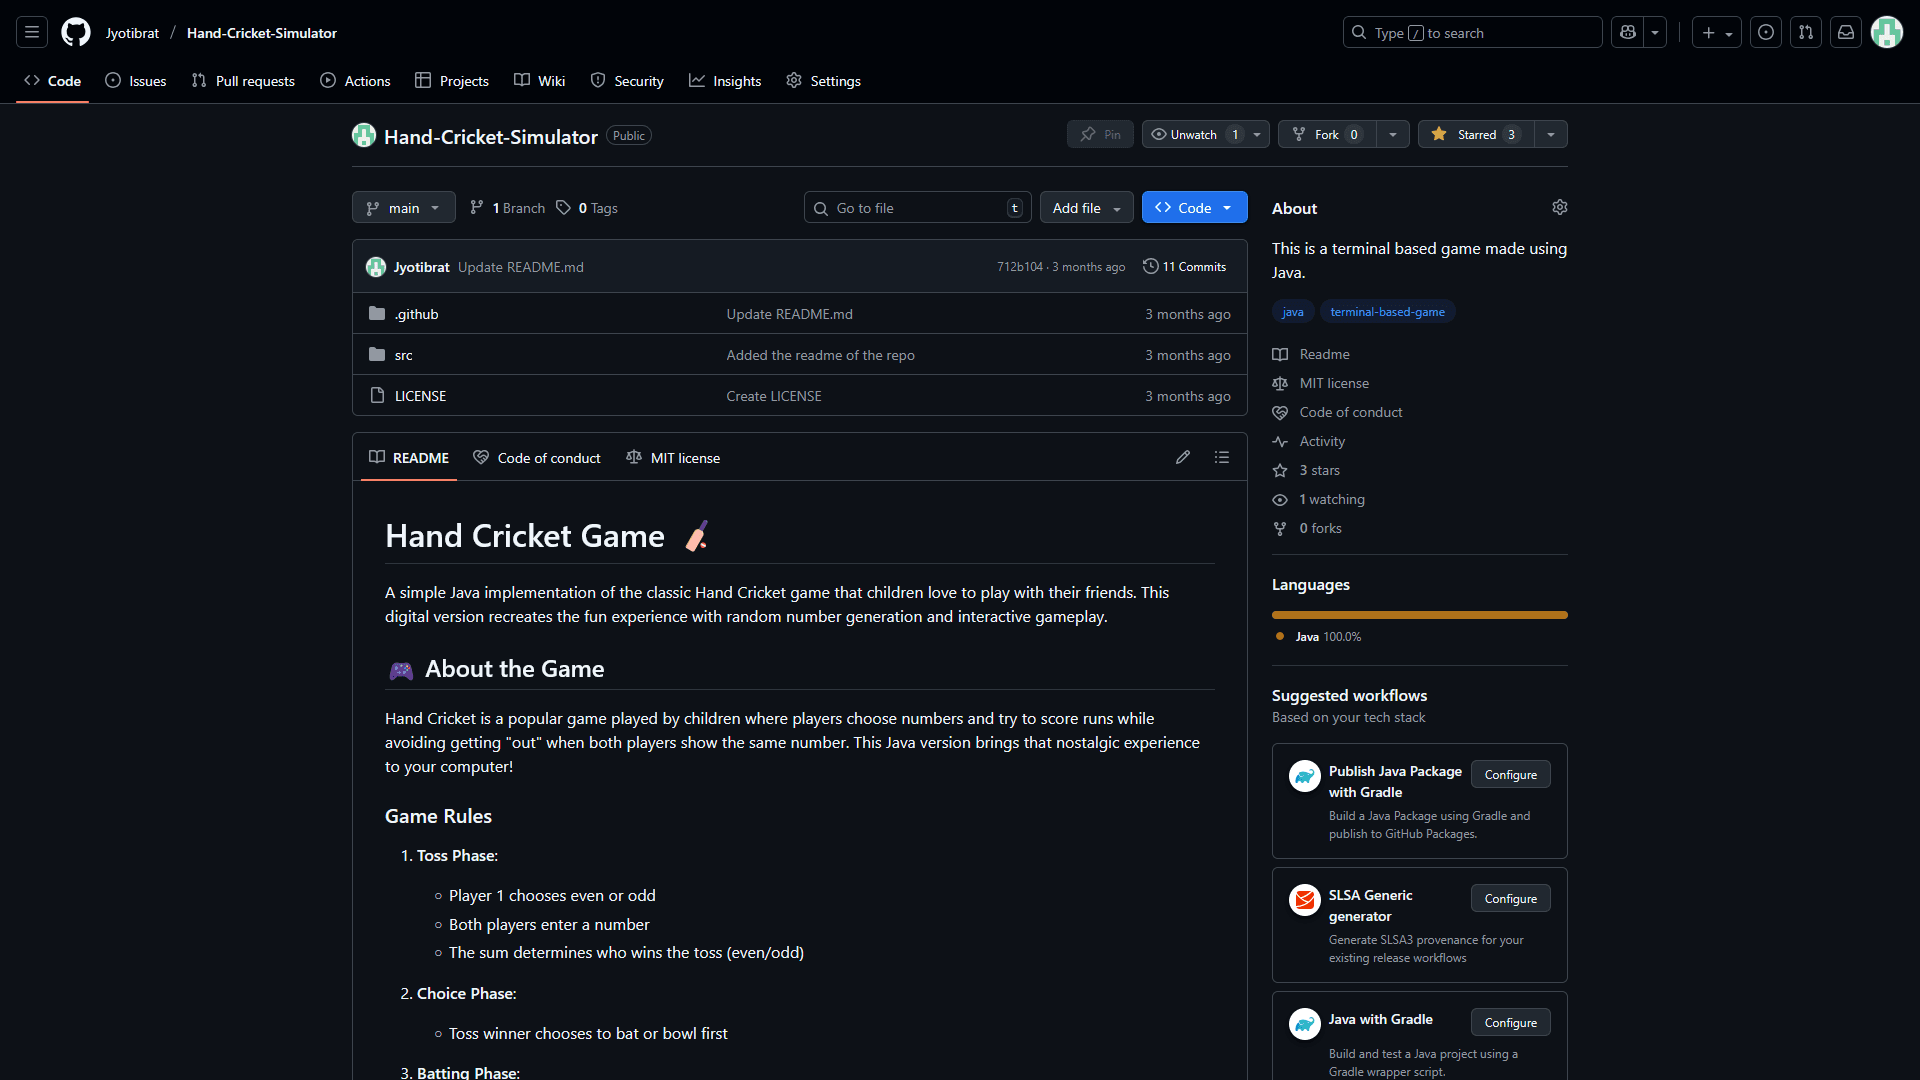Toggle the Starred button
Viewport: 1920px width, 1080px height.
(1475, 134)
